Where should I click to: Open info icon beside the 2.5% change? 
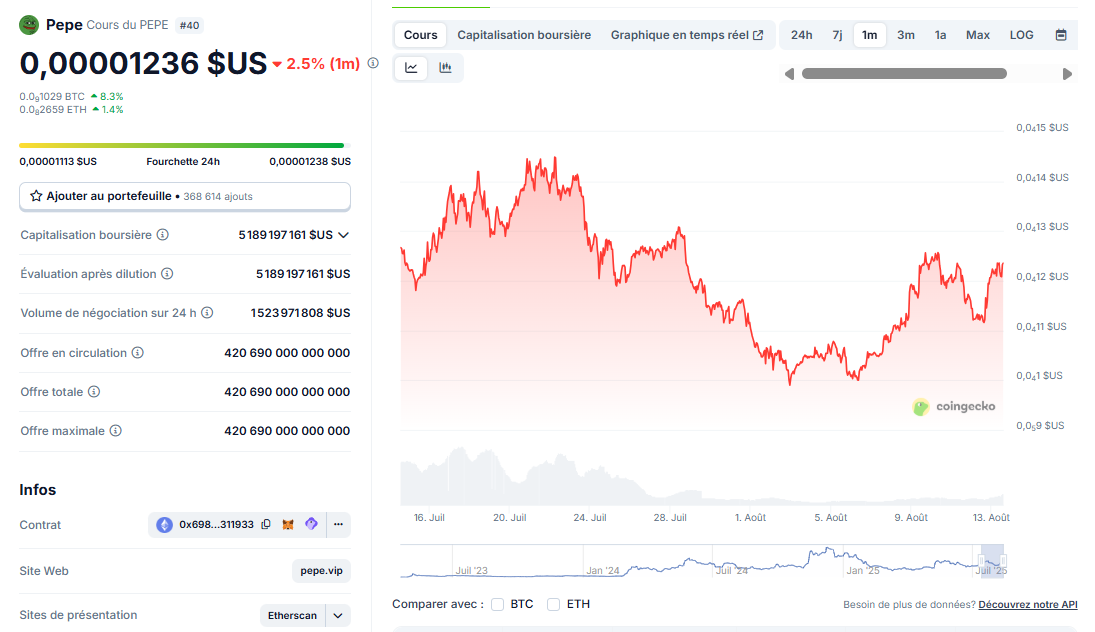click(374, 63)
